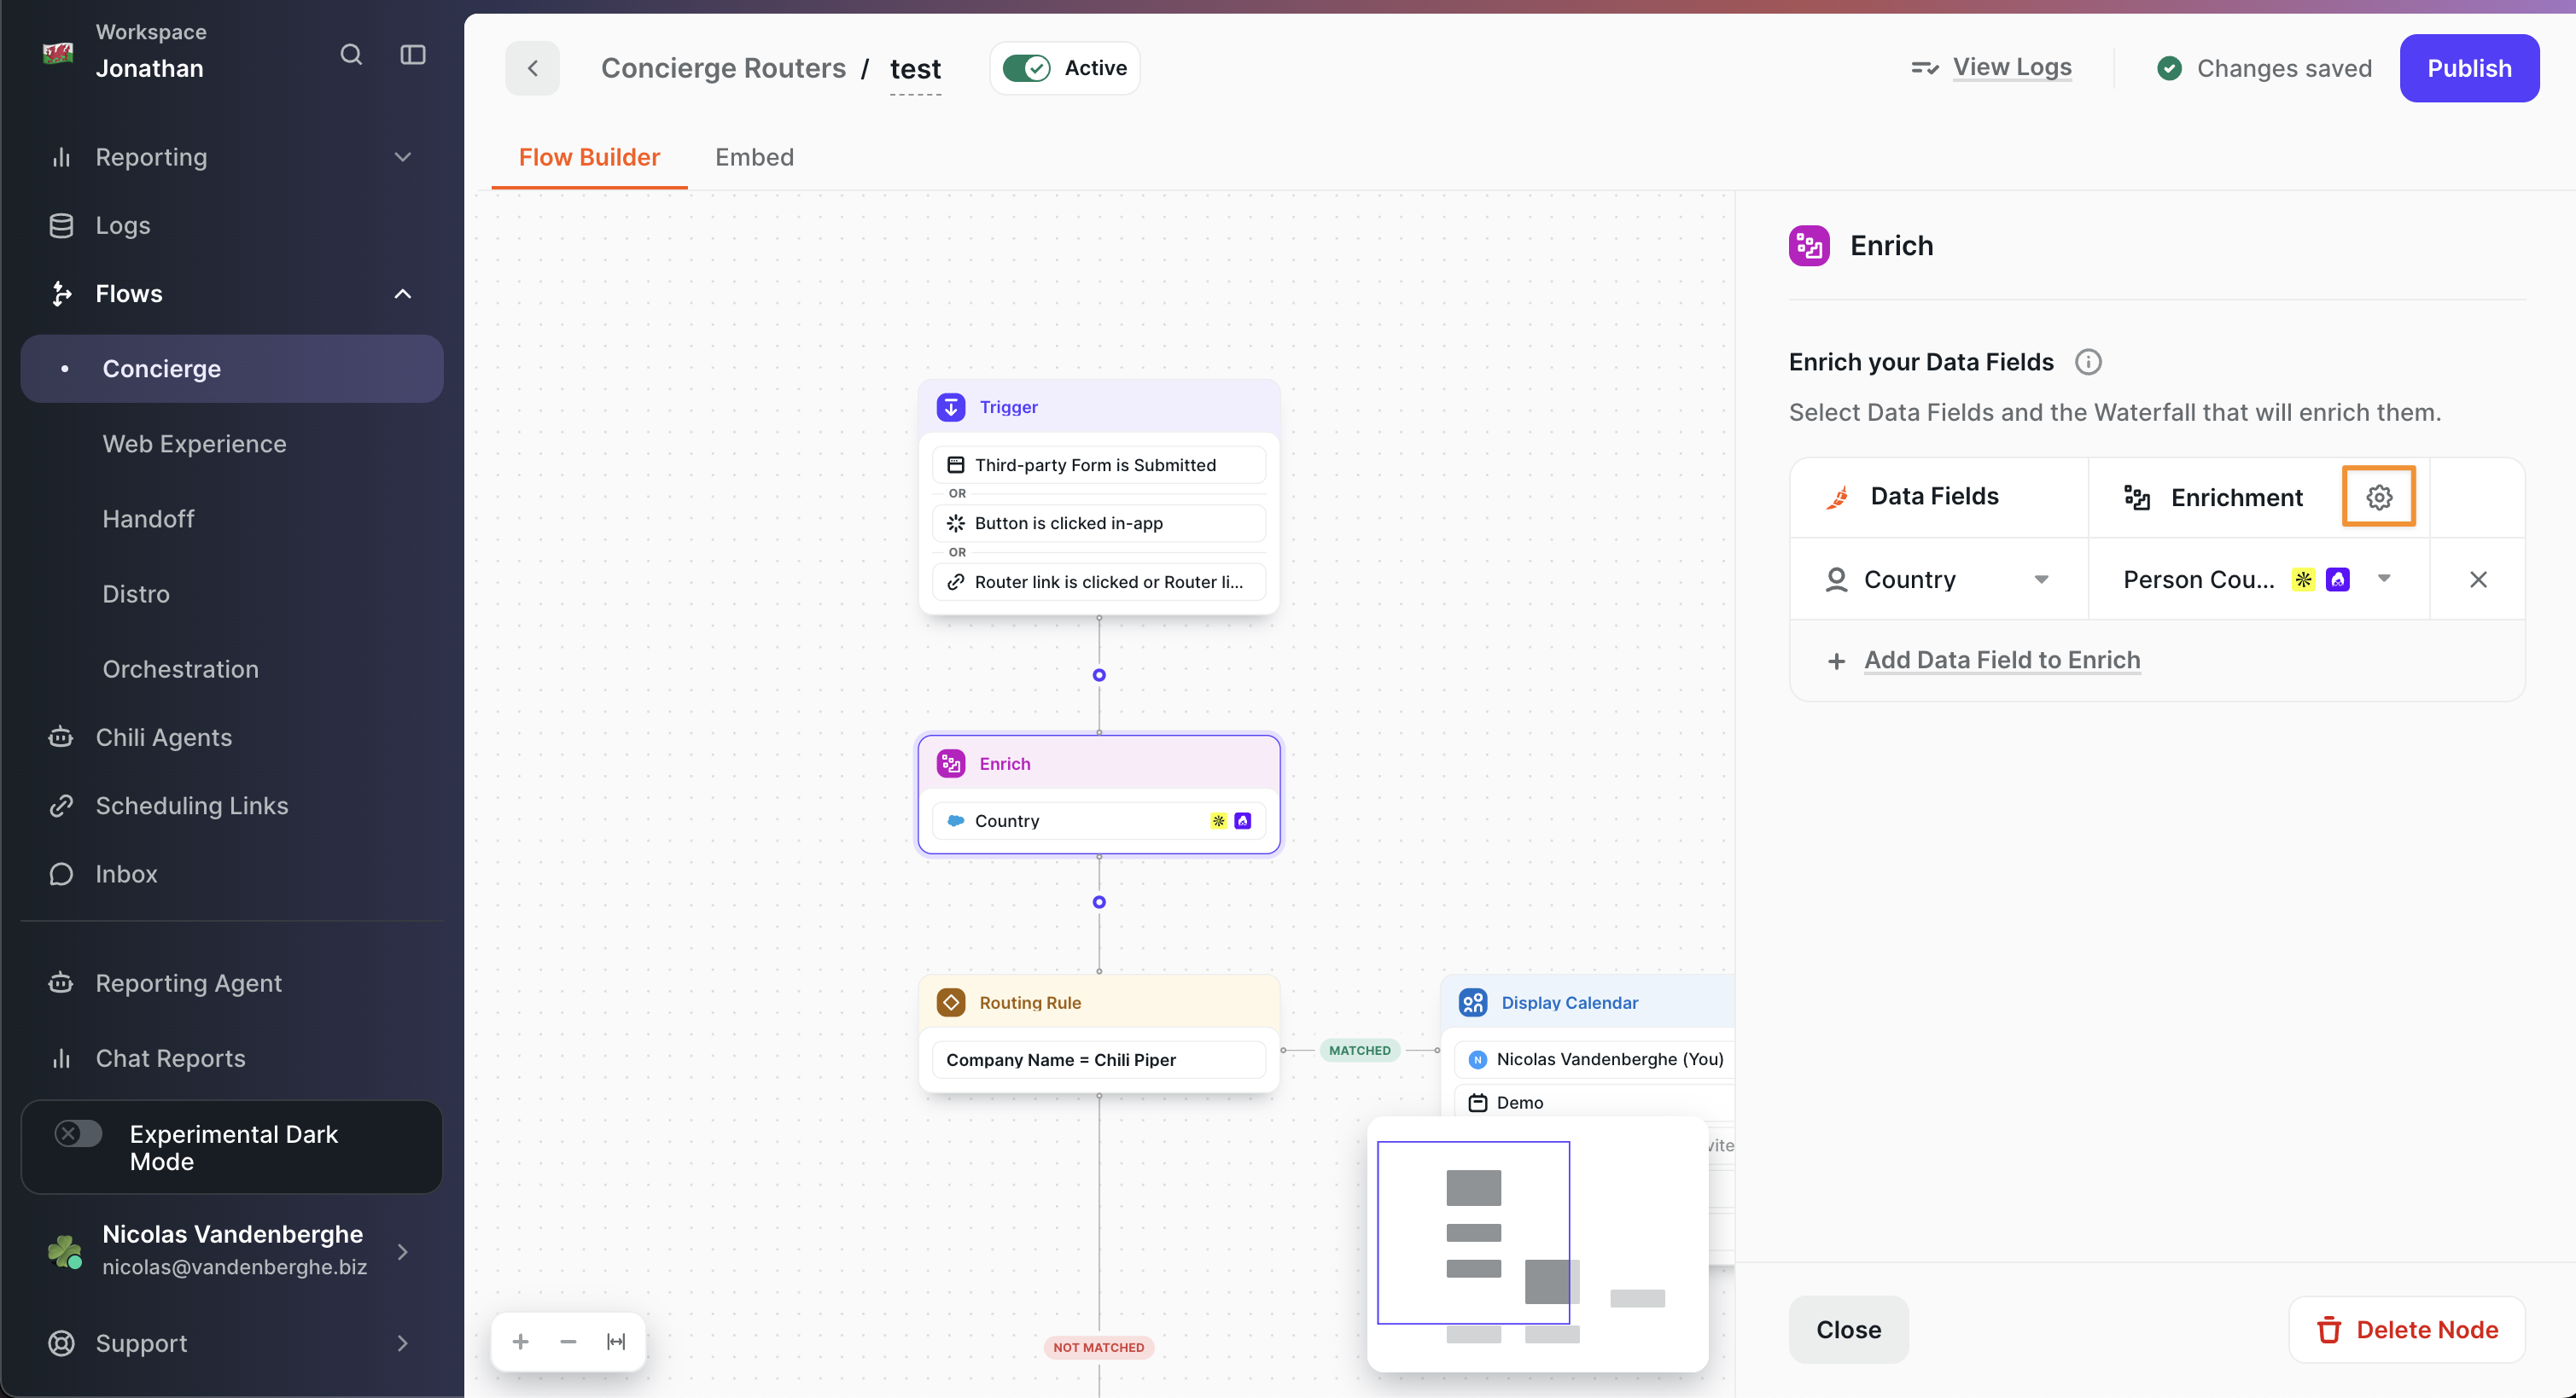This screenshot has width=2576, height=1398.
Task: Collapse Flows sidebar section
Action: coord(403,294)
